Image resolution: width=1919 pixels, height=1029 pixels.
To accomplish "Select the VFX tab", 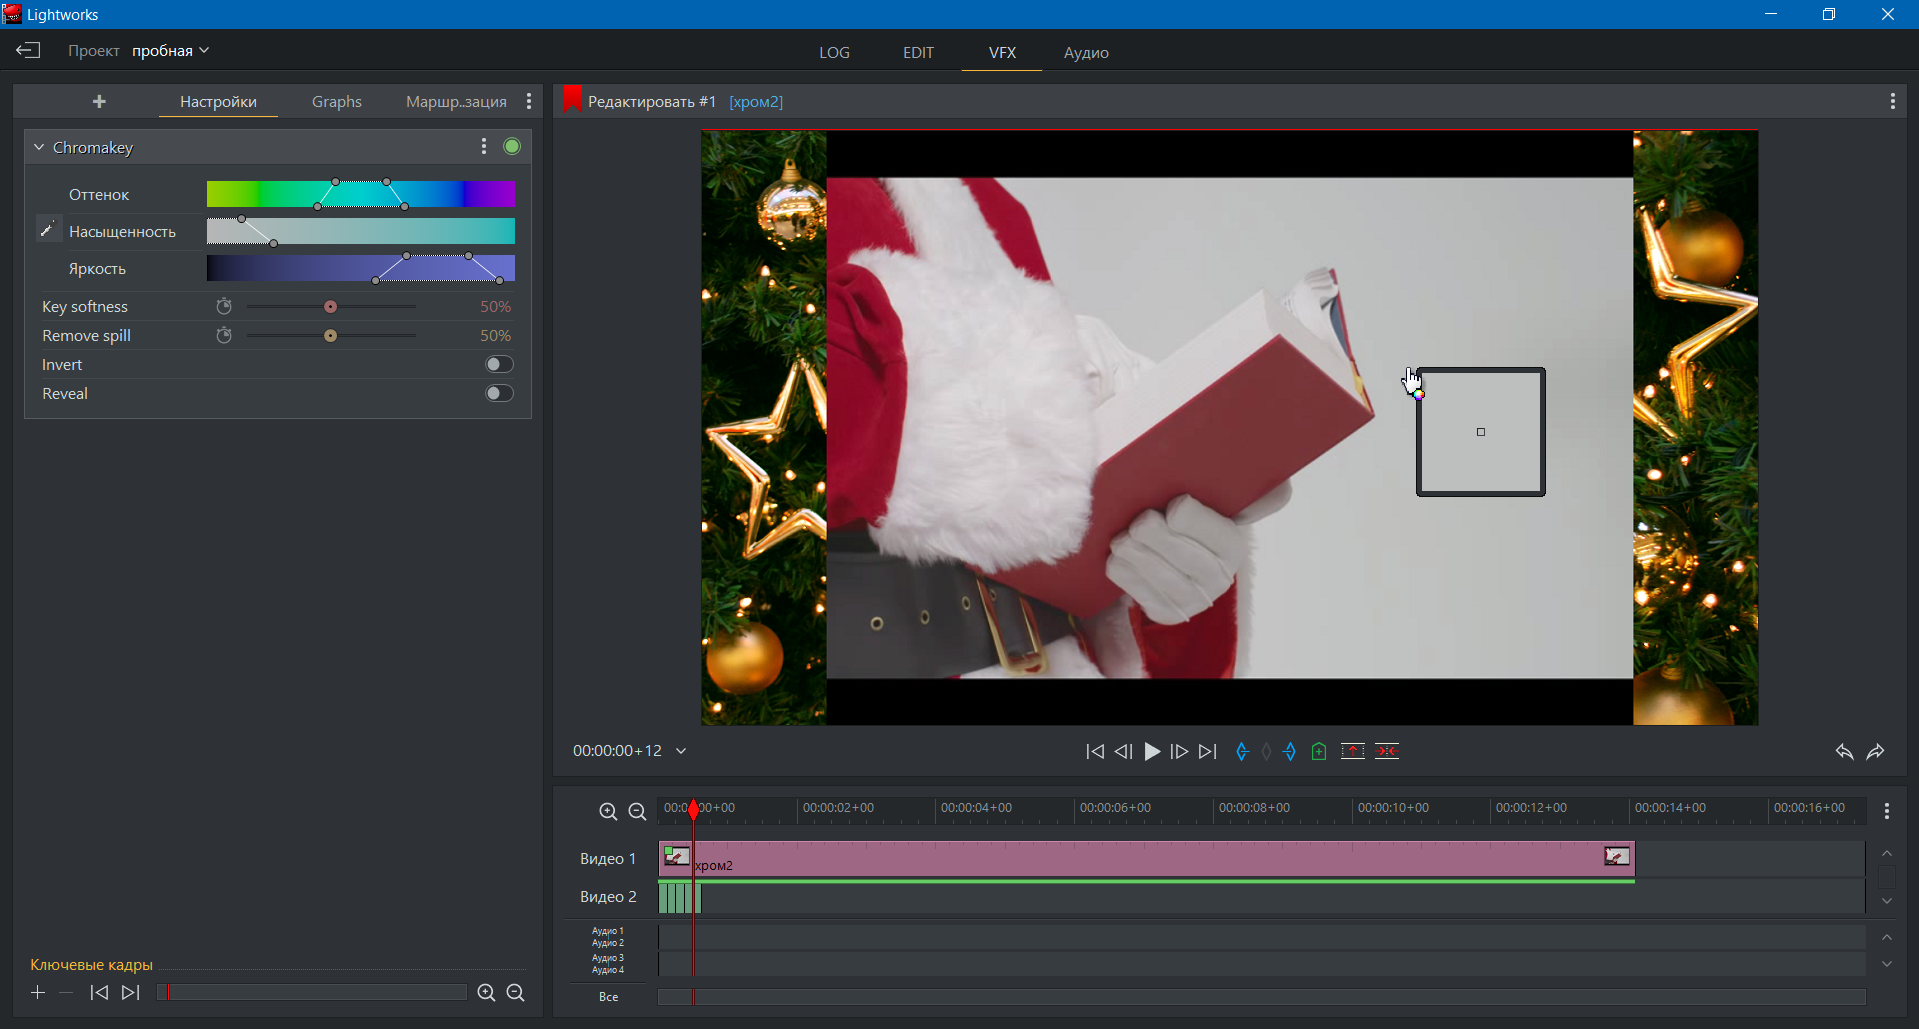I will (1002, 53).
